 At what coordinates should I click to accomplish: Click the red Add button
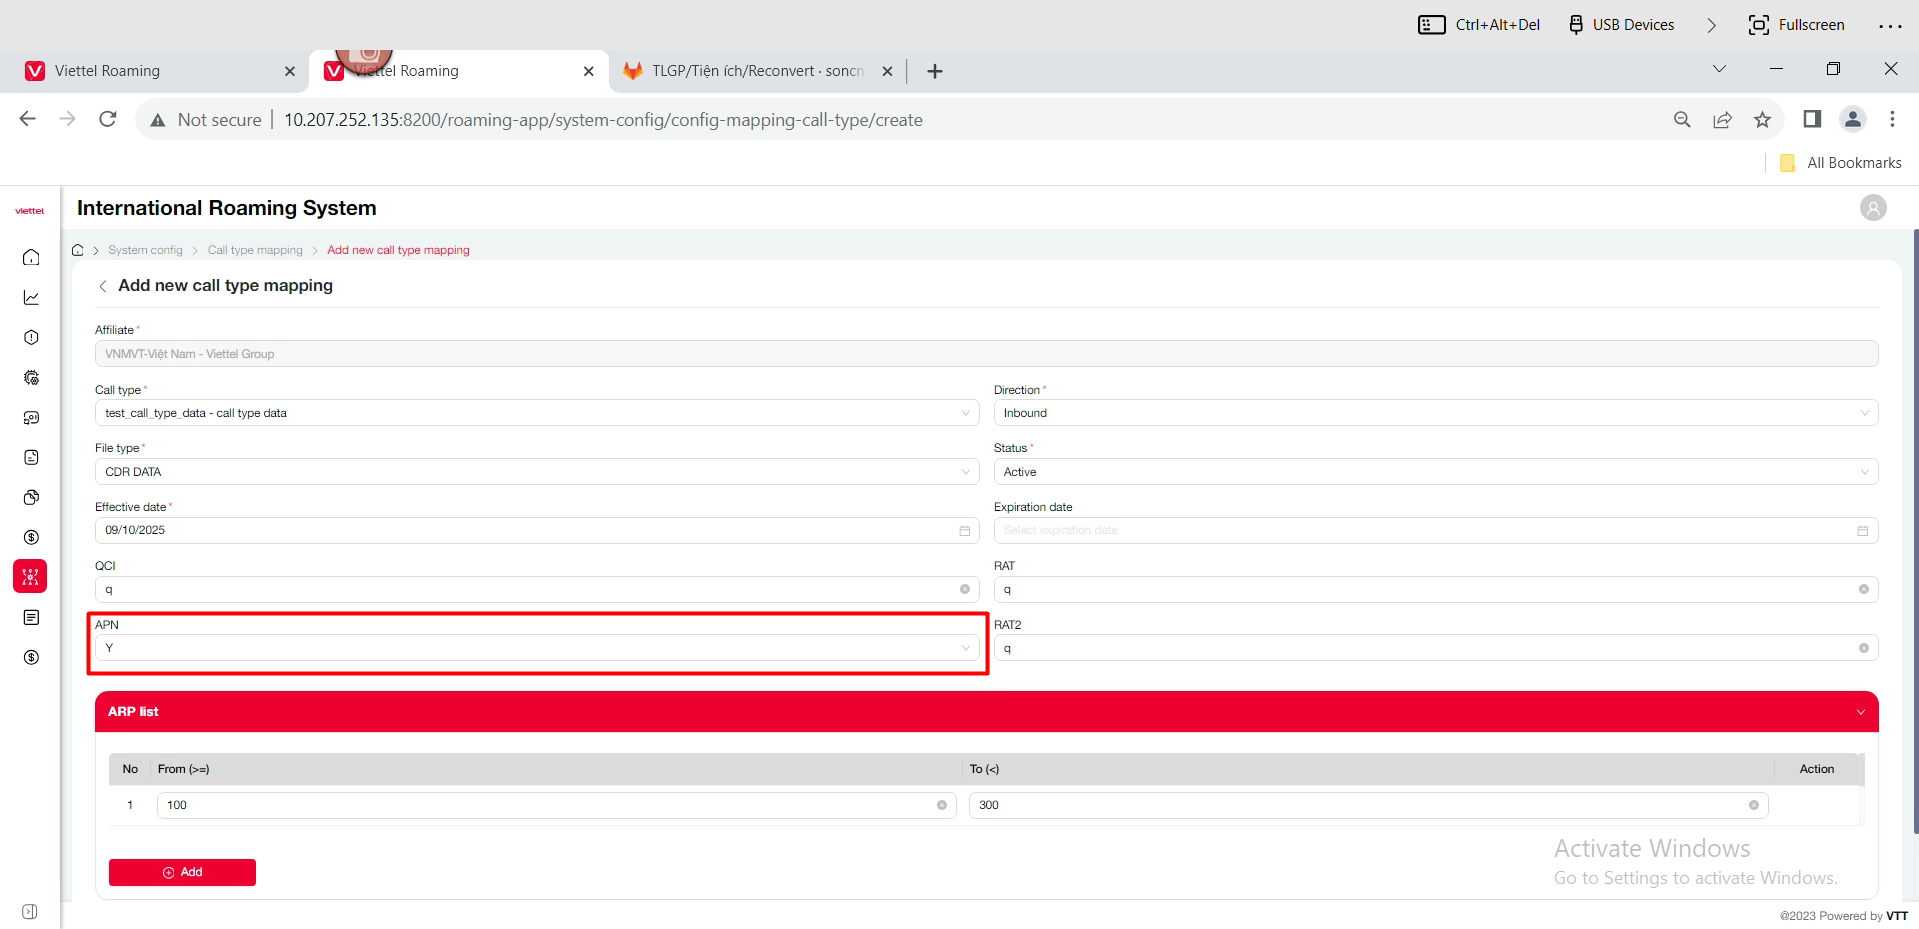[x=182, y=872]
